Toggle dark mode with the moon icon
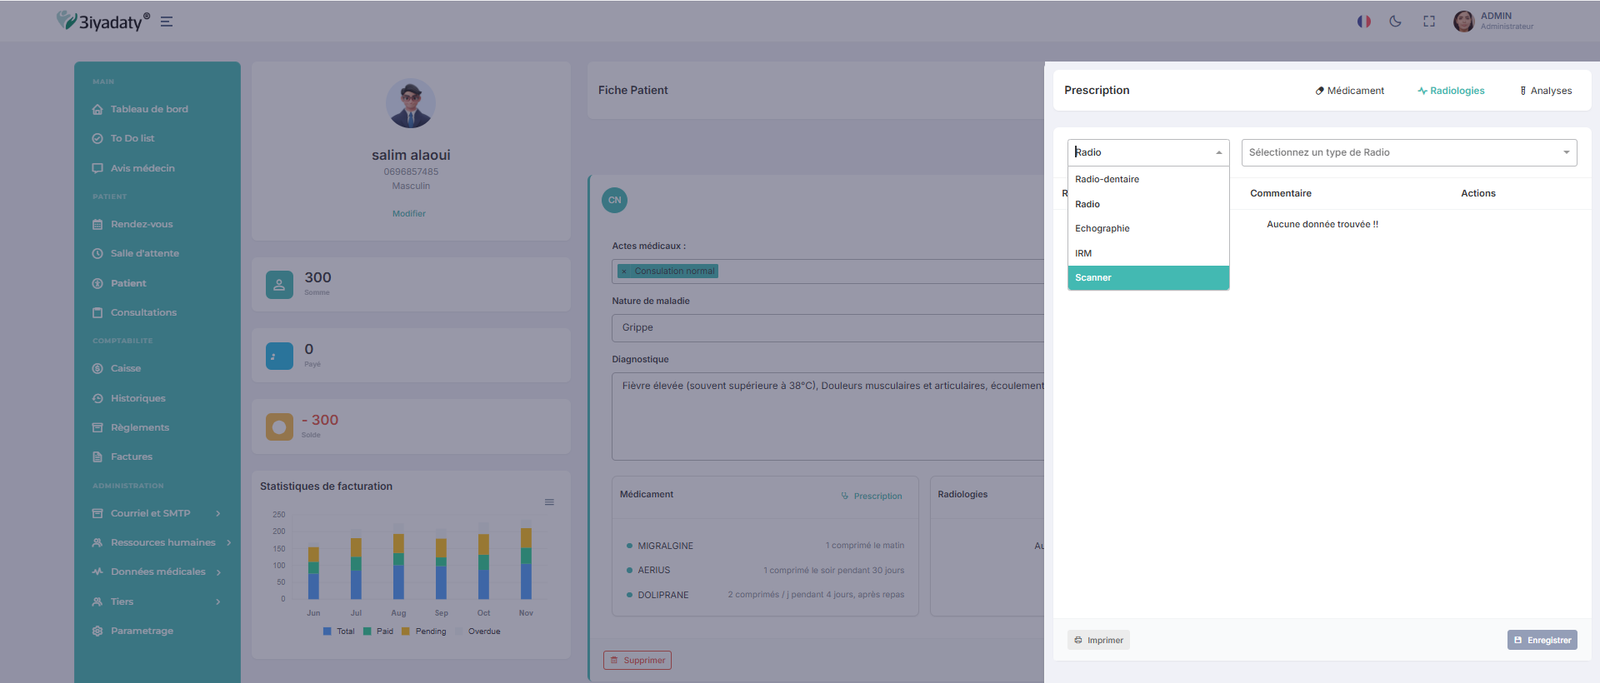 (x=1395, y=21)
